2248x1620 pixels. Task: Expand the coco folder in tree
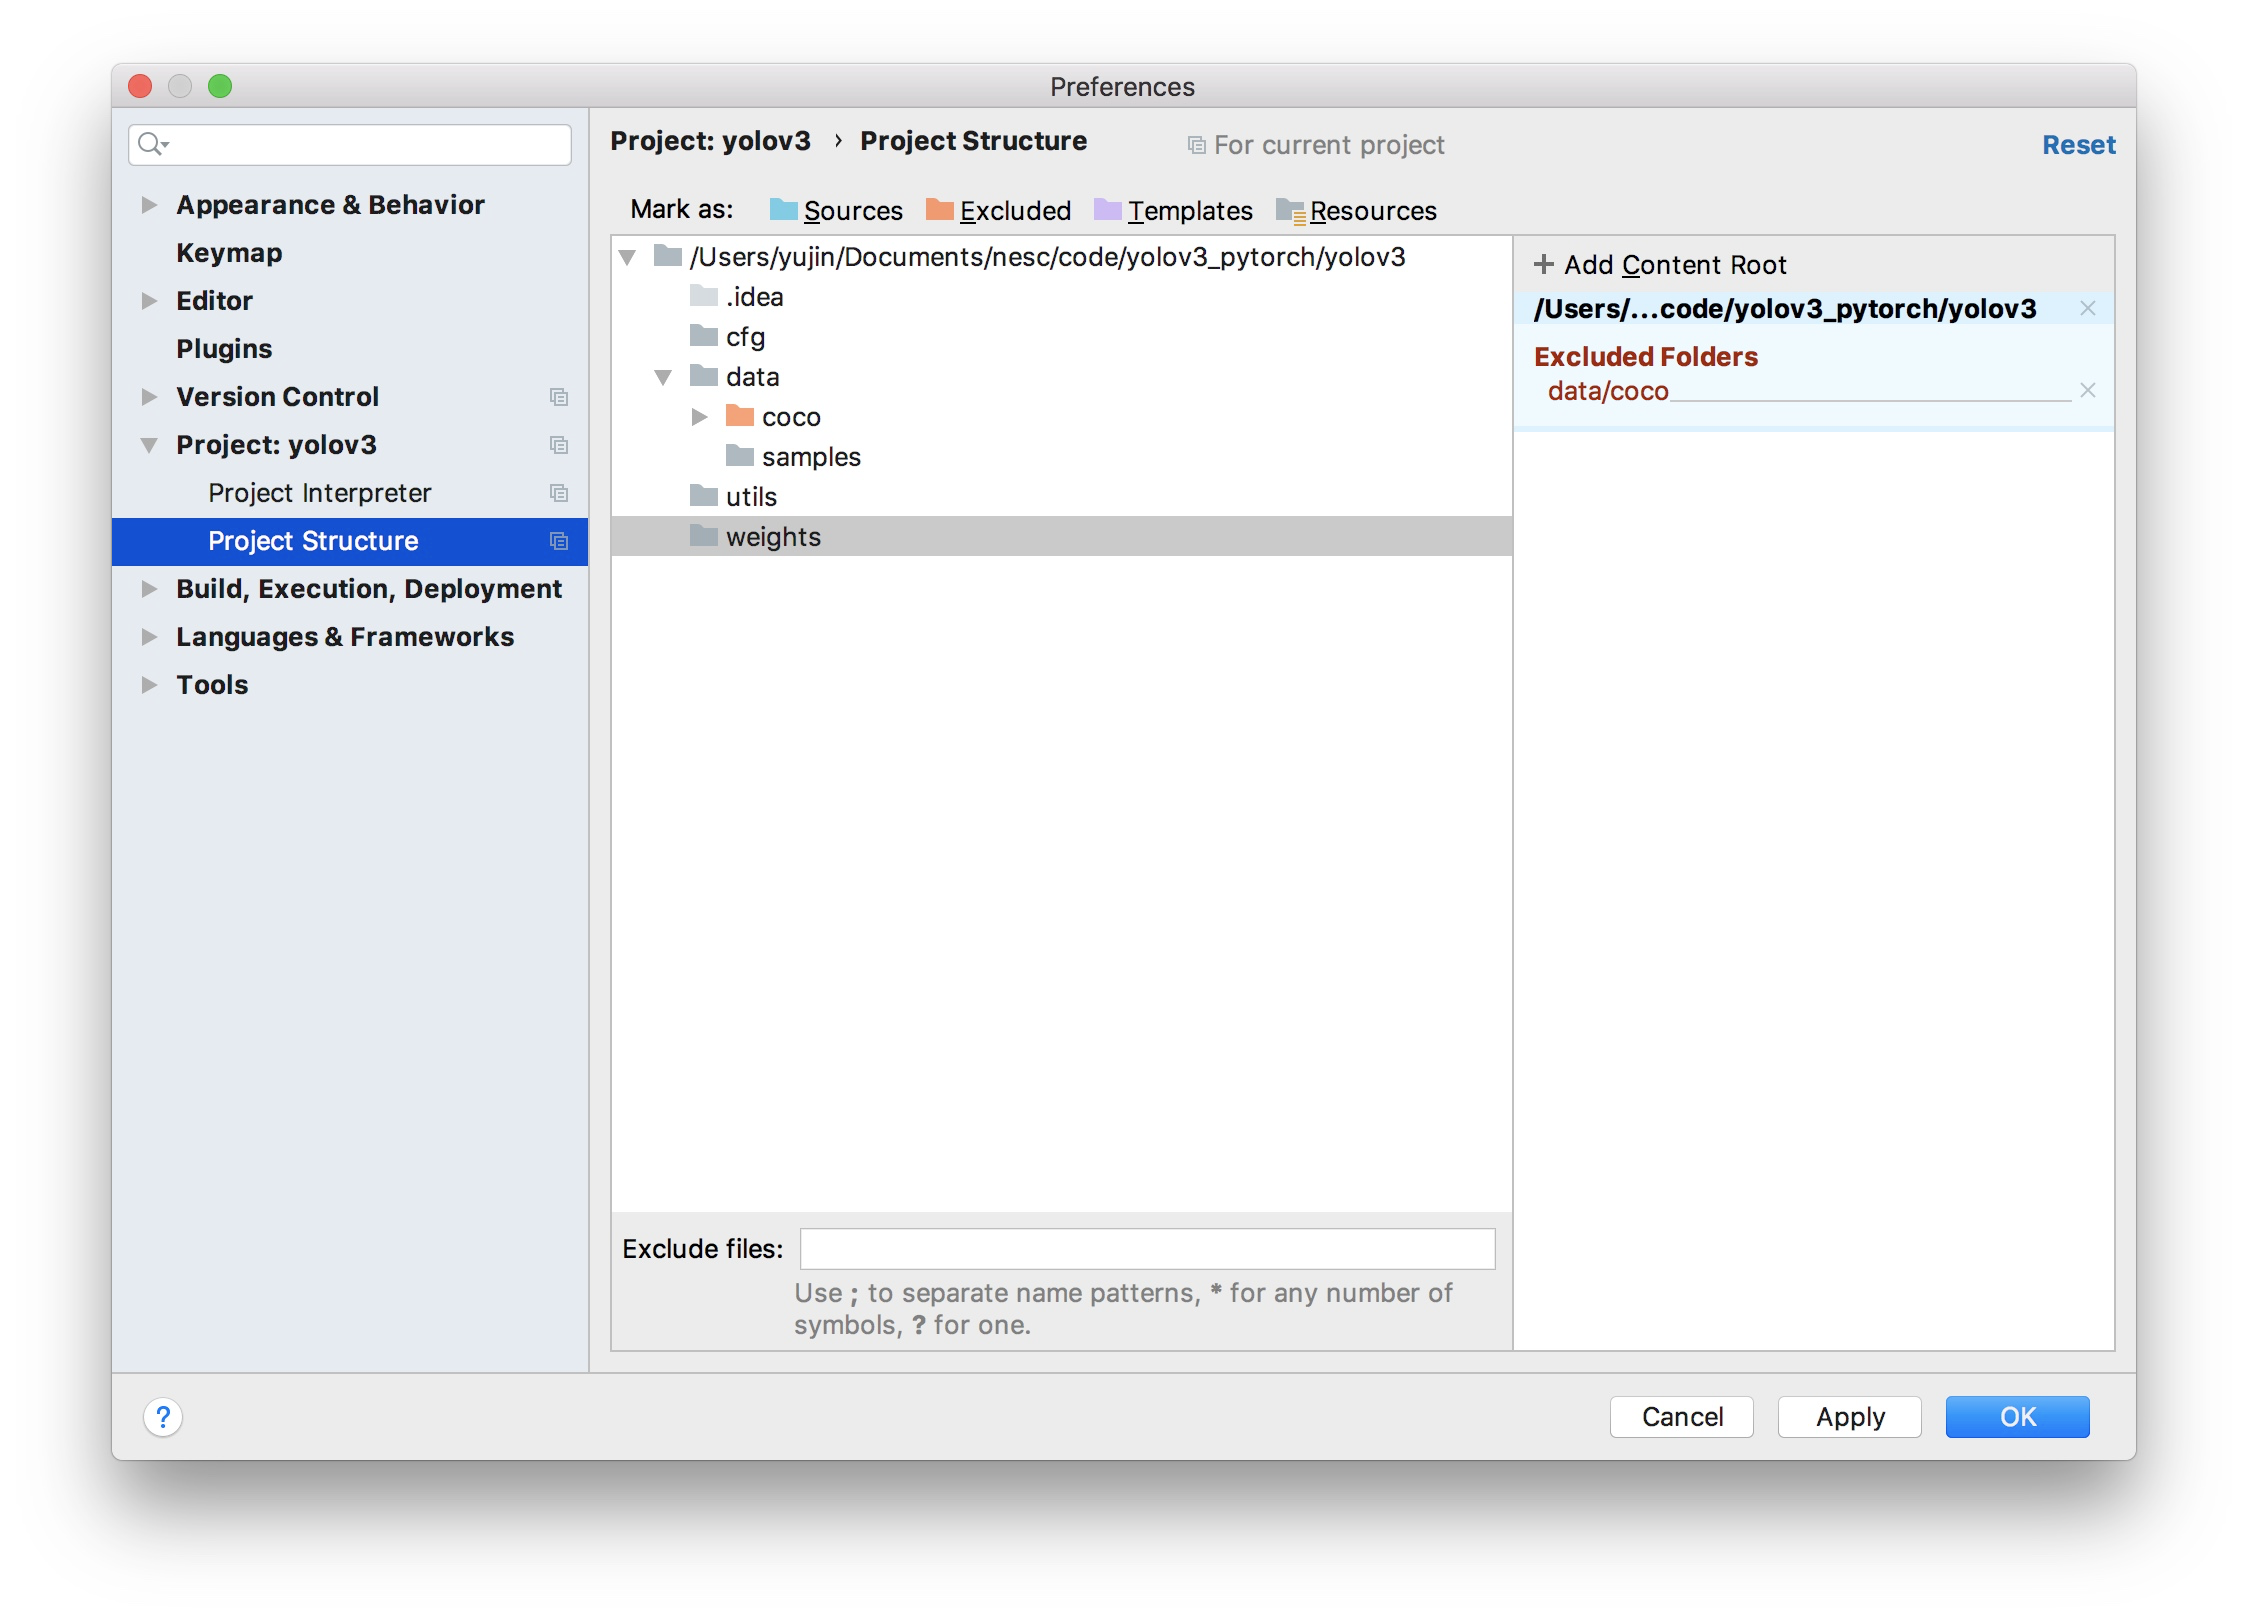click(699, 417)
